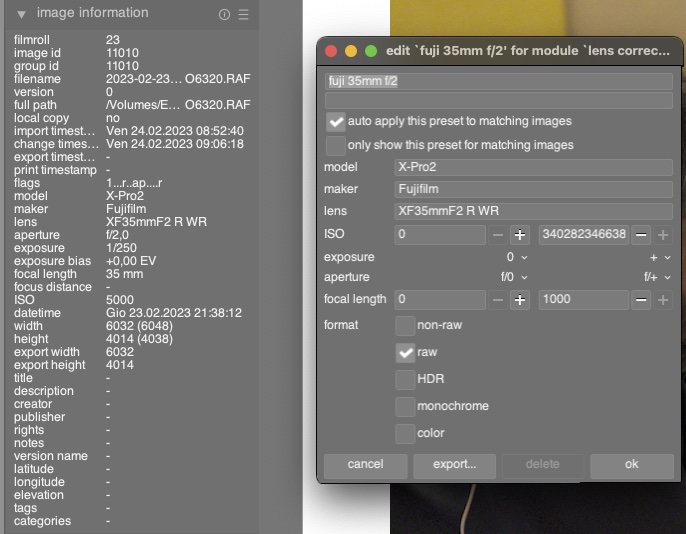Image resolution: width=686 pixels, height=534 pixels.
Task: Click the focal length value 35 mm
Action: coord(124,274)
